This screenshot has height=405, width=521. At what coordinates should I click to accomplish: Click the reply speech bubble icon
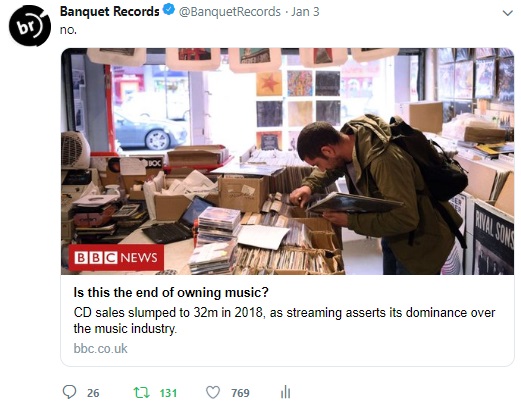(69, 392)
